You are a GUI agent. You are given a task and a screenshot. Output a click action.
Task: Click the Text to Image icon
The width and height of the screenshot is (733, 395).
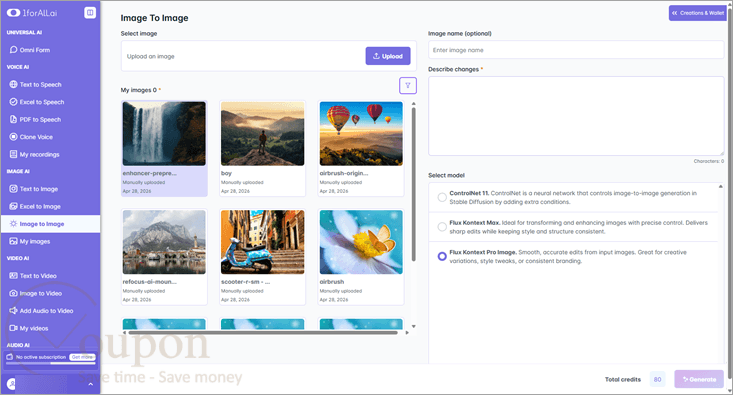pyautogui.click(x=14, y=189)
